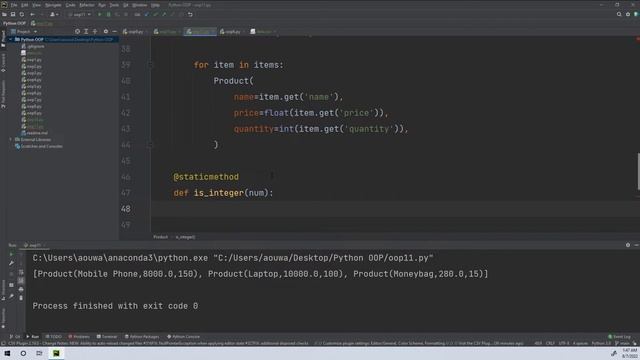
Task: Collapse the Python OOP root folder
Action: click(11, 40)
